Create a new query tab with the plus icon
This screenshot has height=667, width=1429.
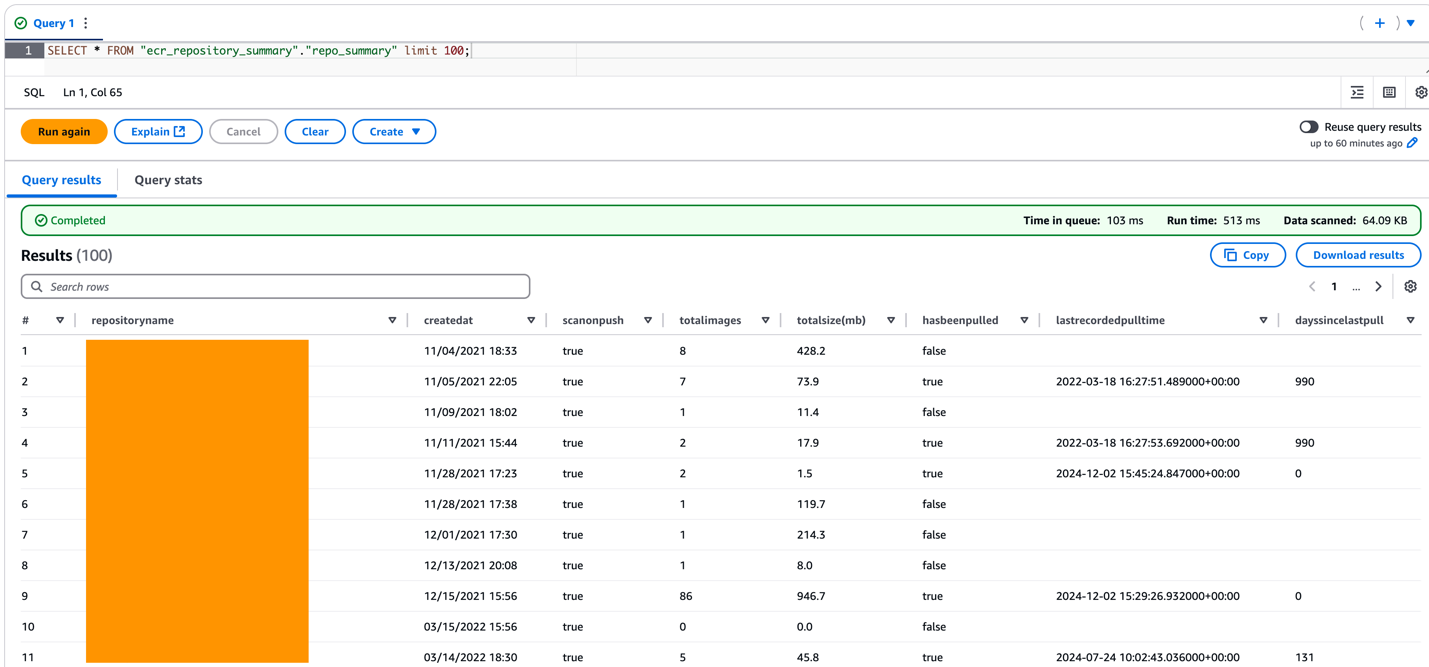1380,22
